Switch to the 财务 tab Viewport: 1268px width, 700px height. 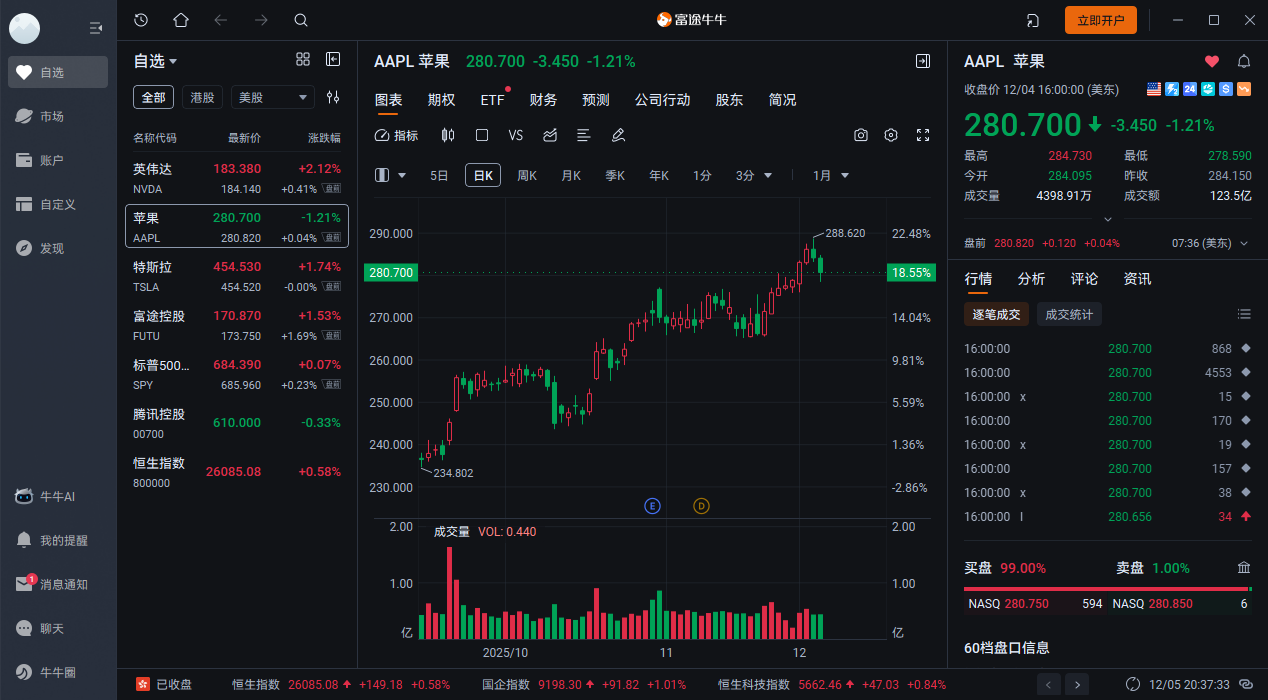[543, 100]
